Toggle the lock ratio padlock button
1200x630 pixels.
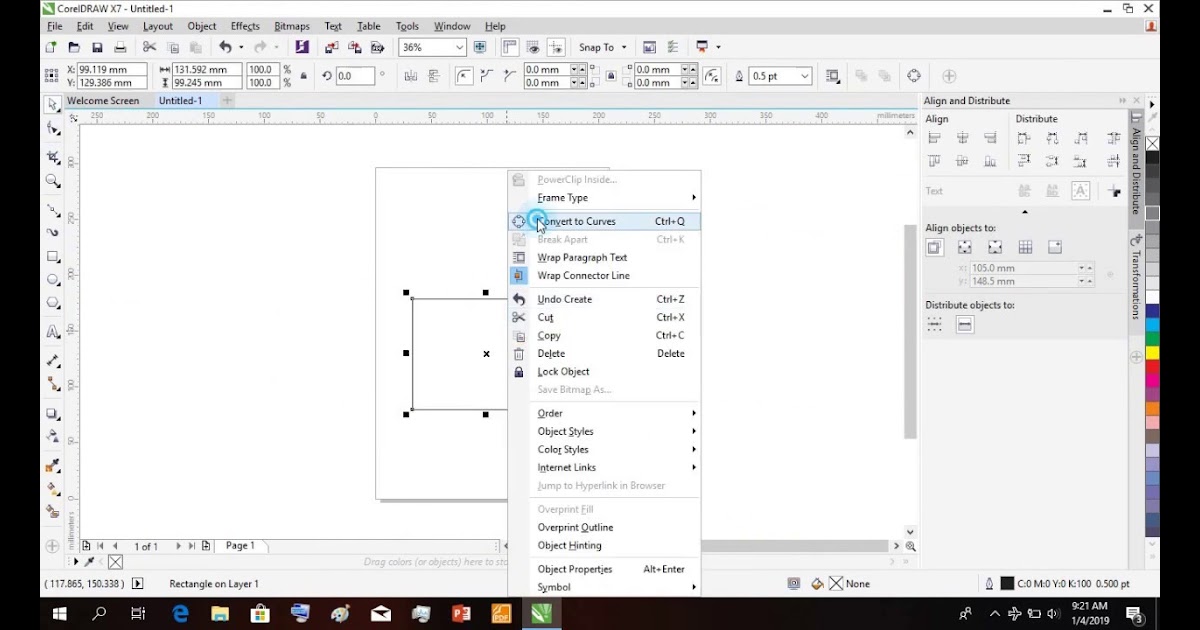pos(304,76)
